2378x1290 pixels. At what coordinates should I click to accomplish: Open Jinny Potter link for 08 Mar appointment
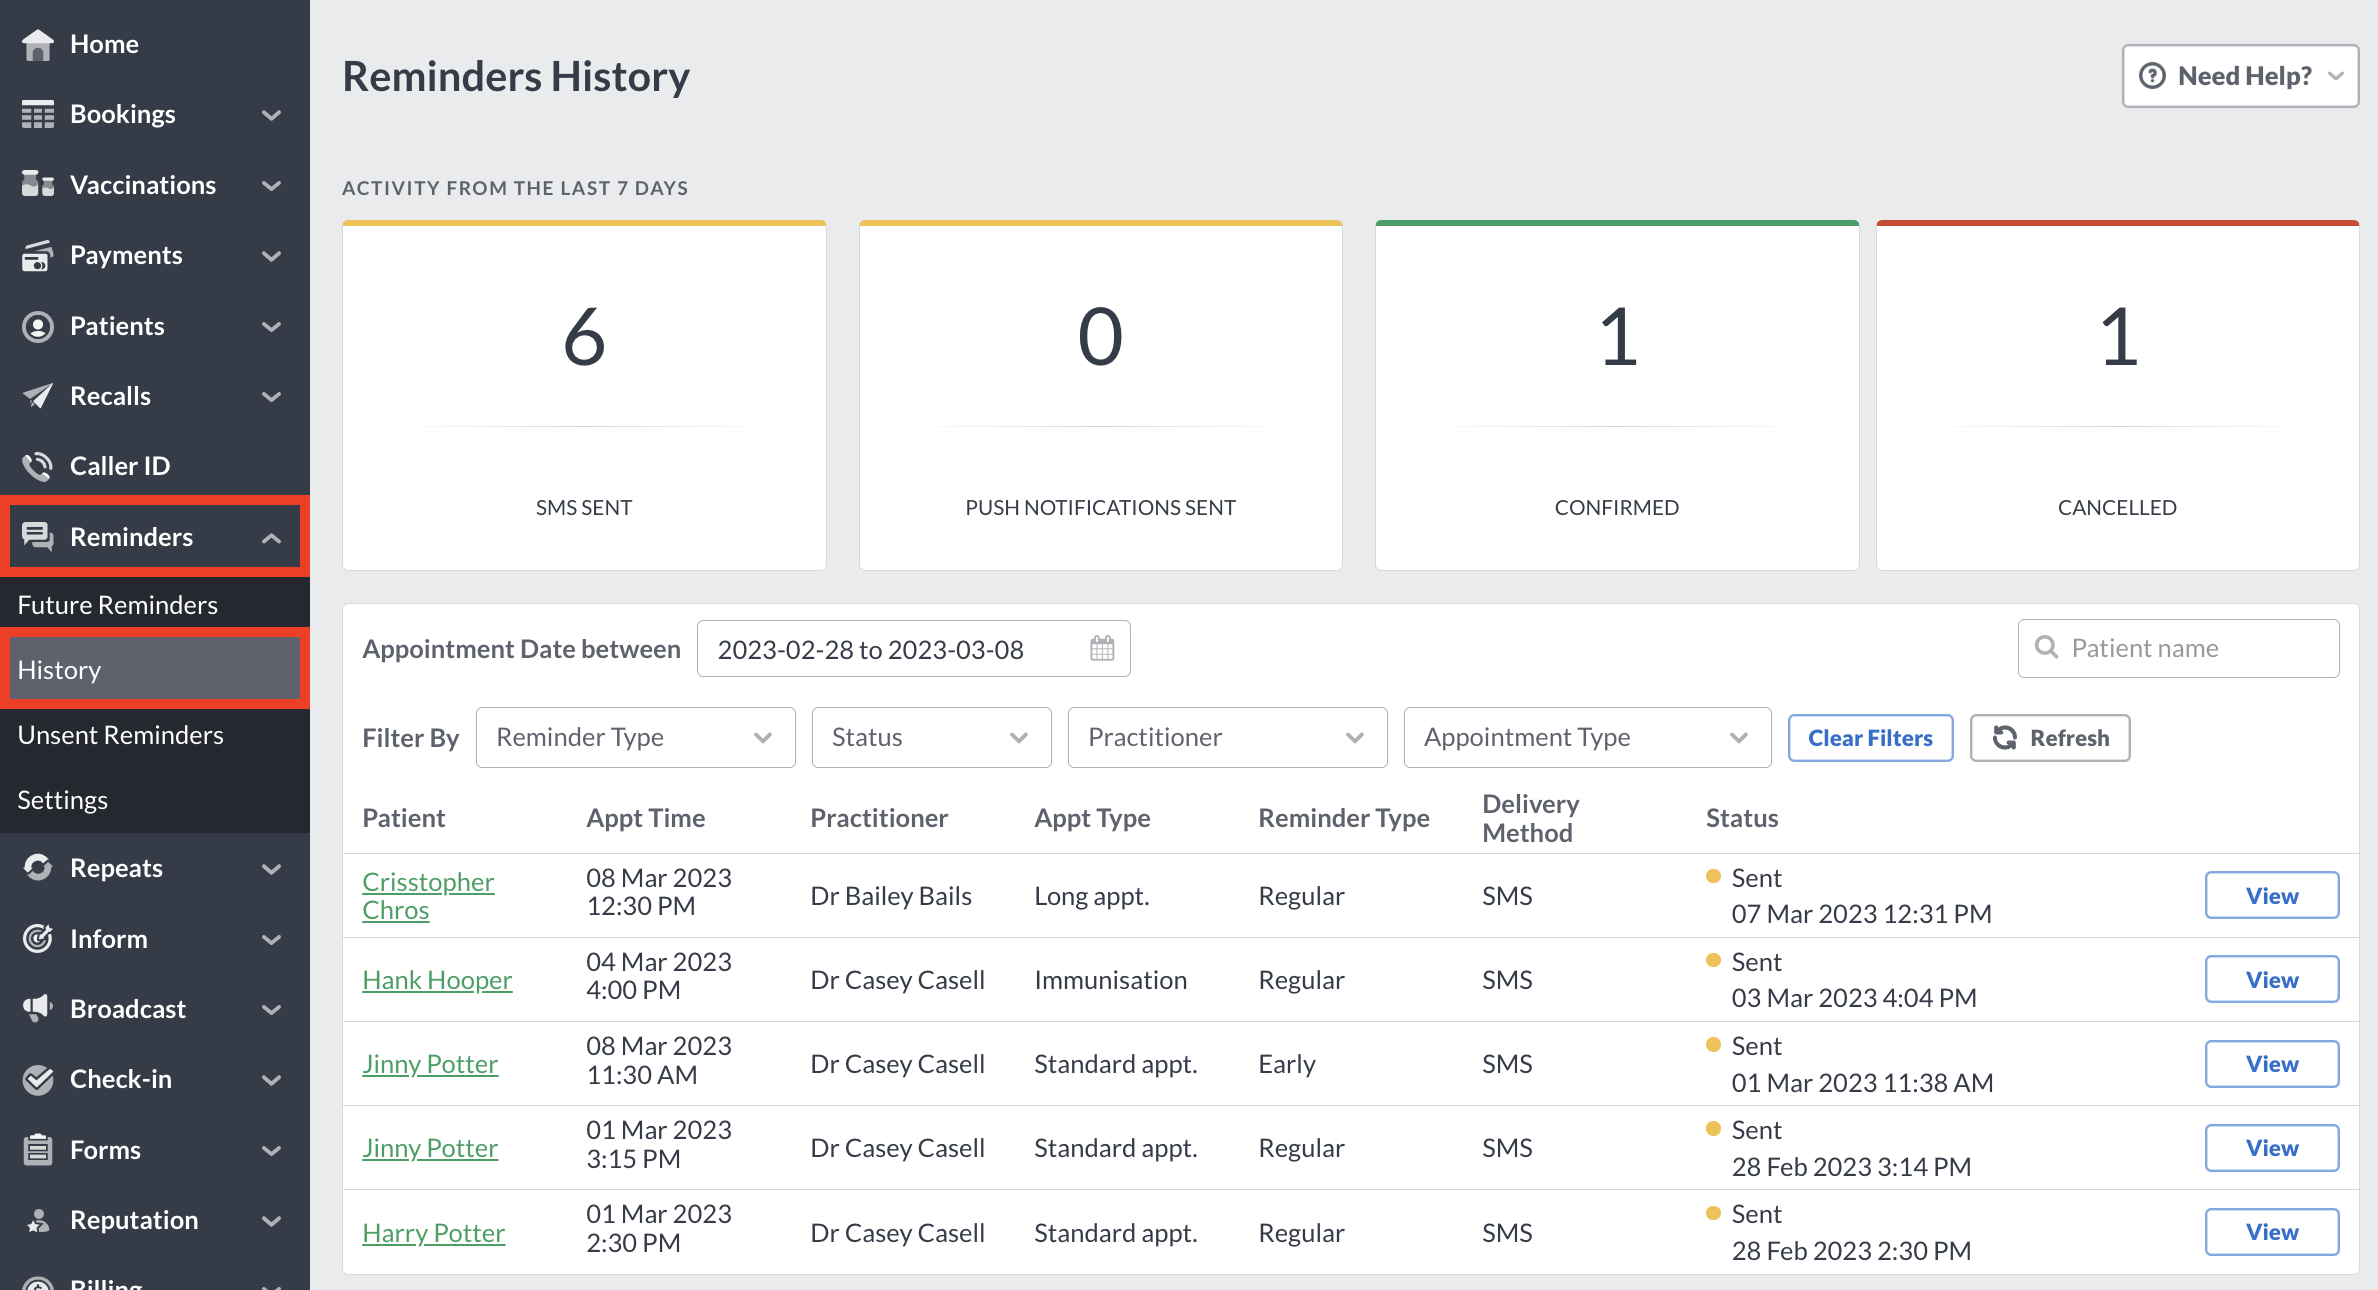click(x=430, y=1064)
